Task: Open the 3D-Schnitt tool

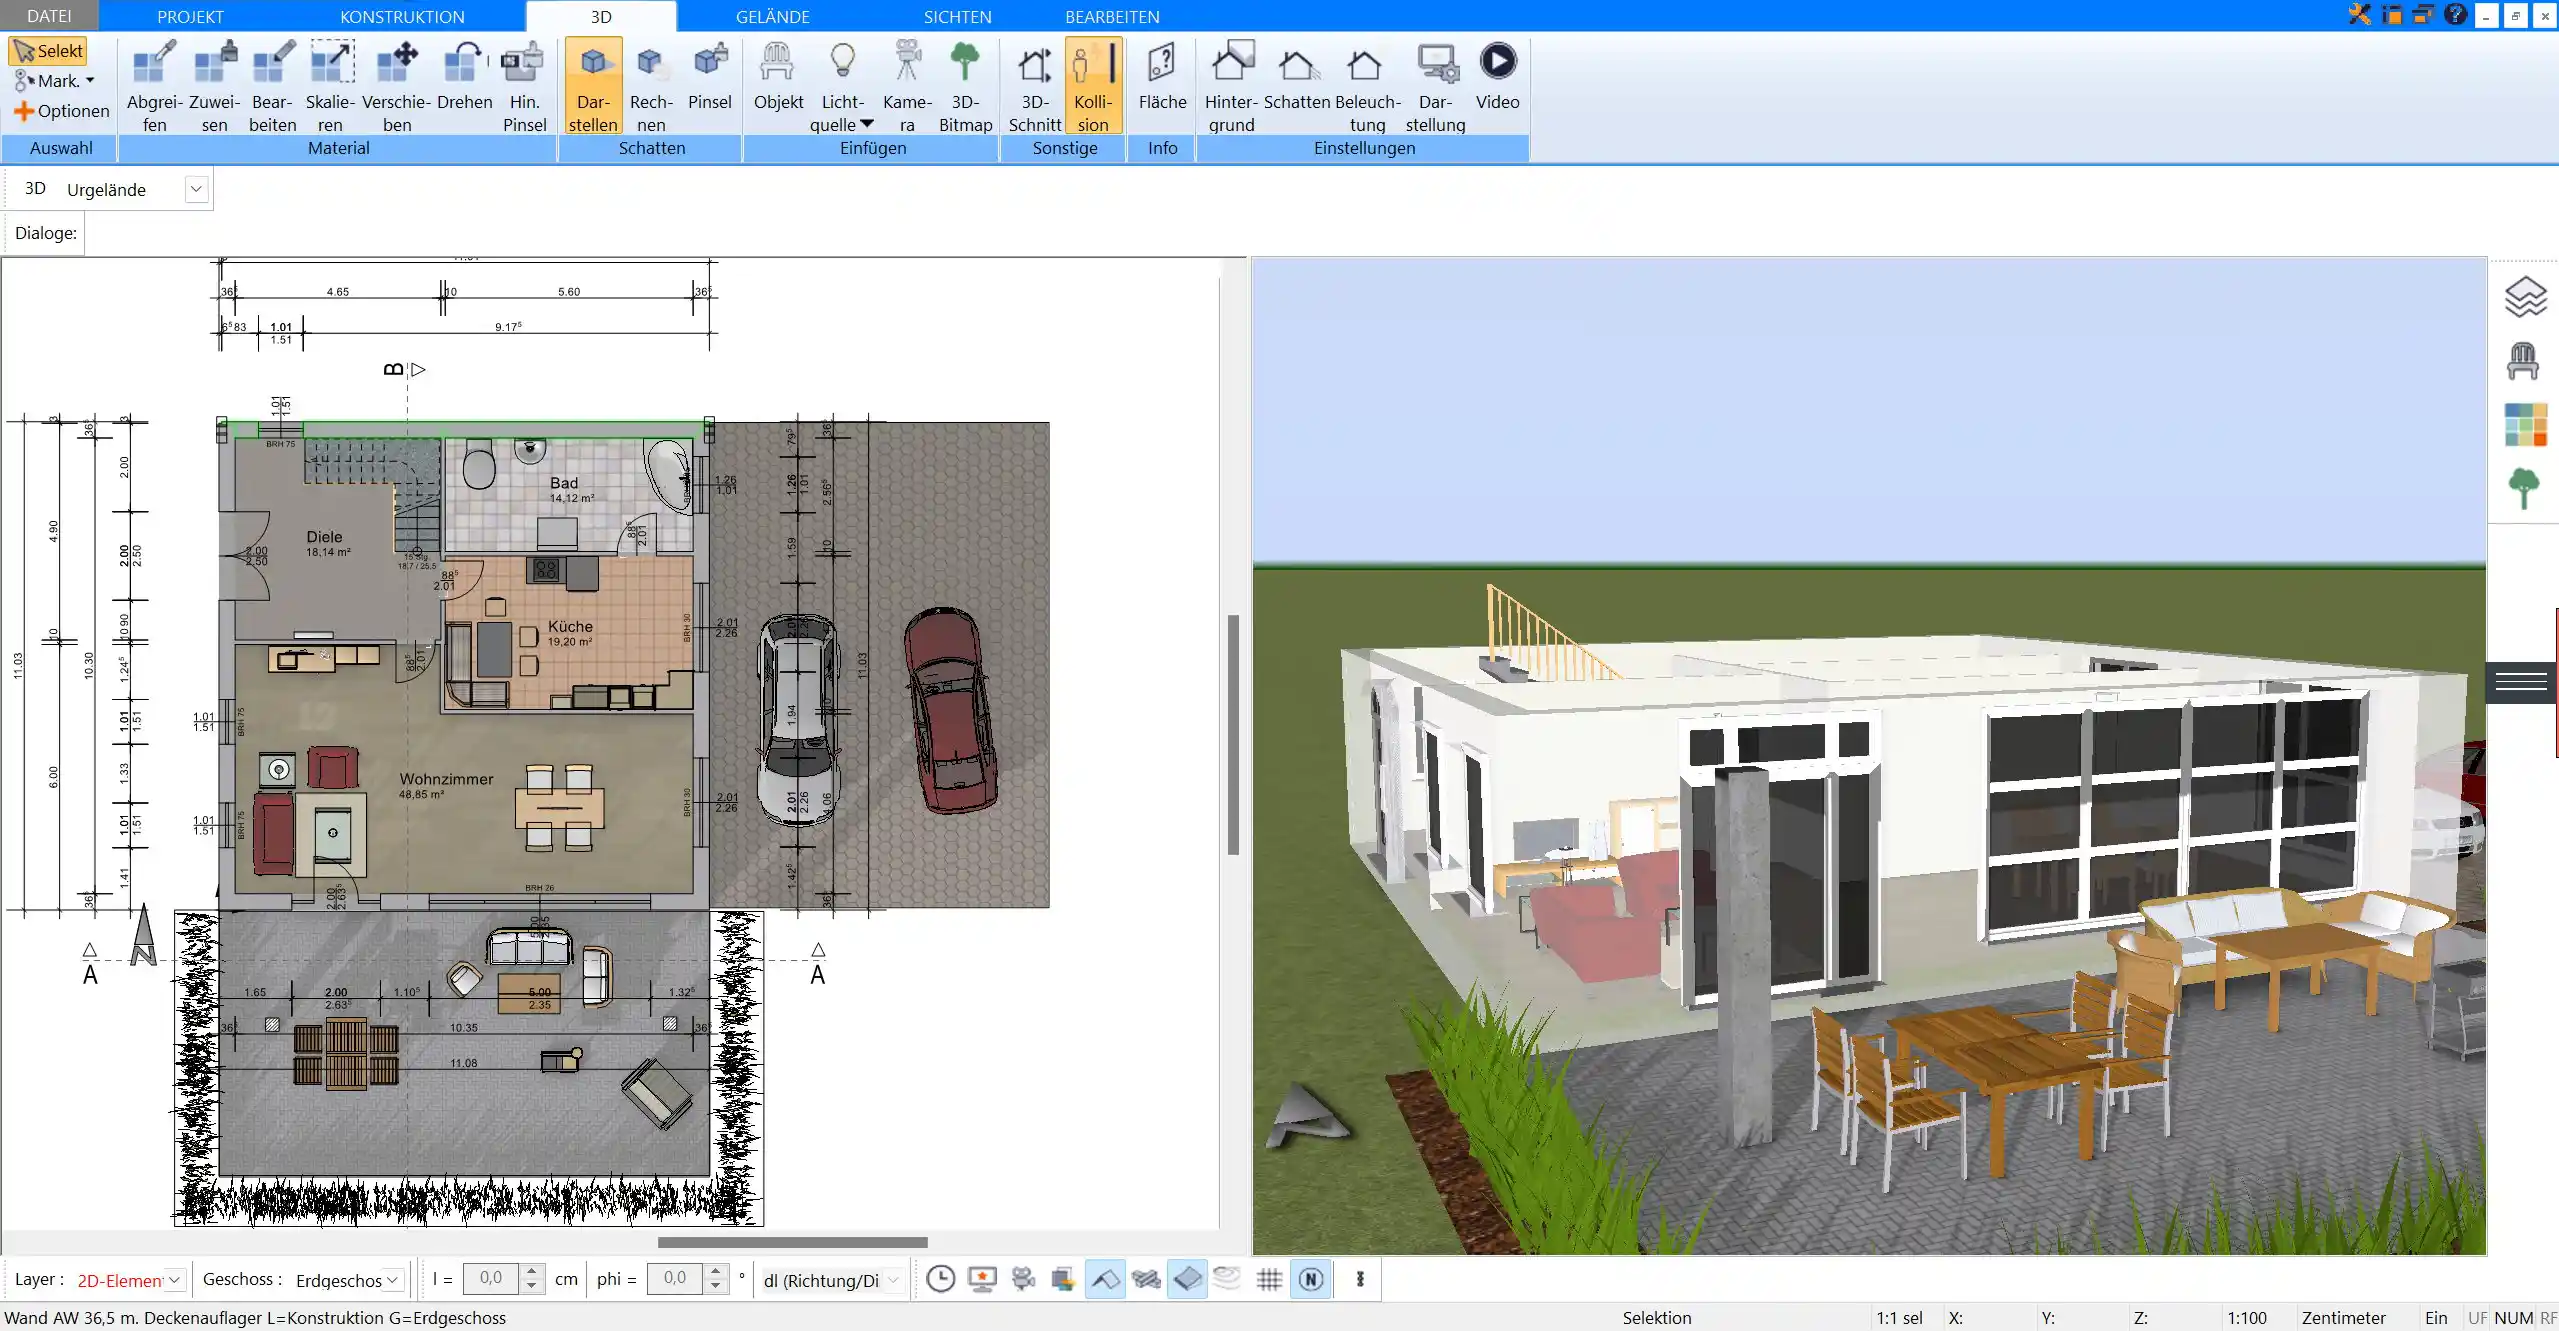Action: 1034,86
